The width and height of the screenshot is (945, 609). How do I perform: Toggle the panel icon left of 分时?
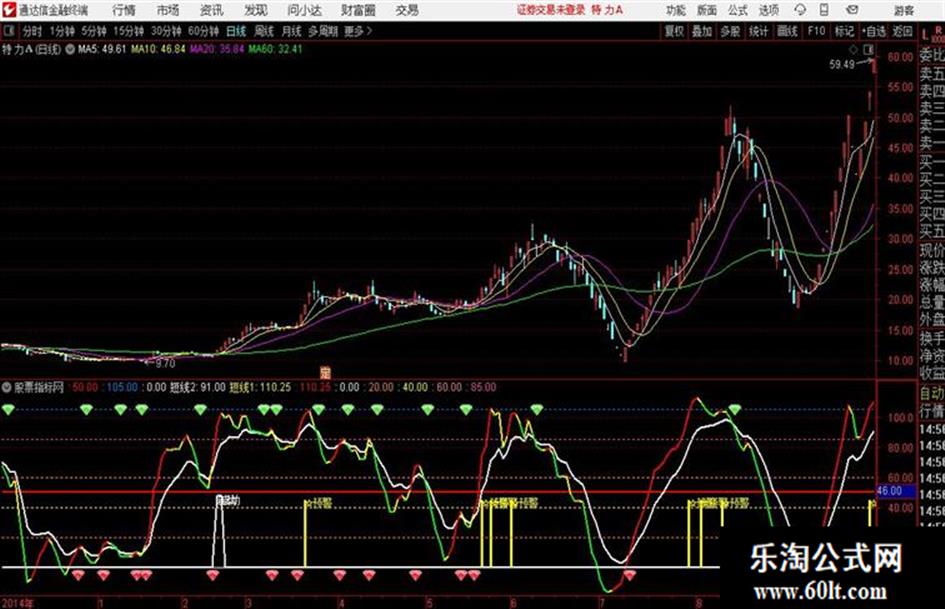(8, 31)
